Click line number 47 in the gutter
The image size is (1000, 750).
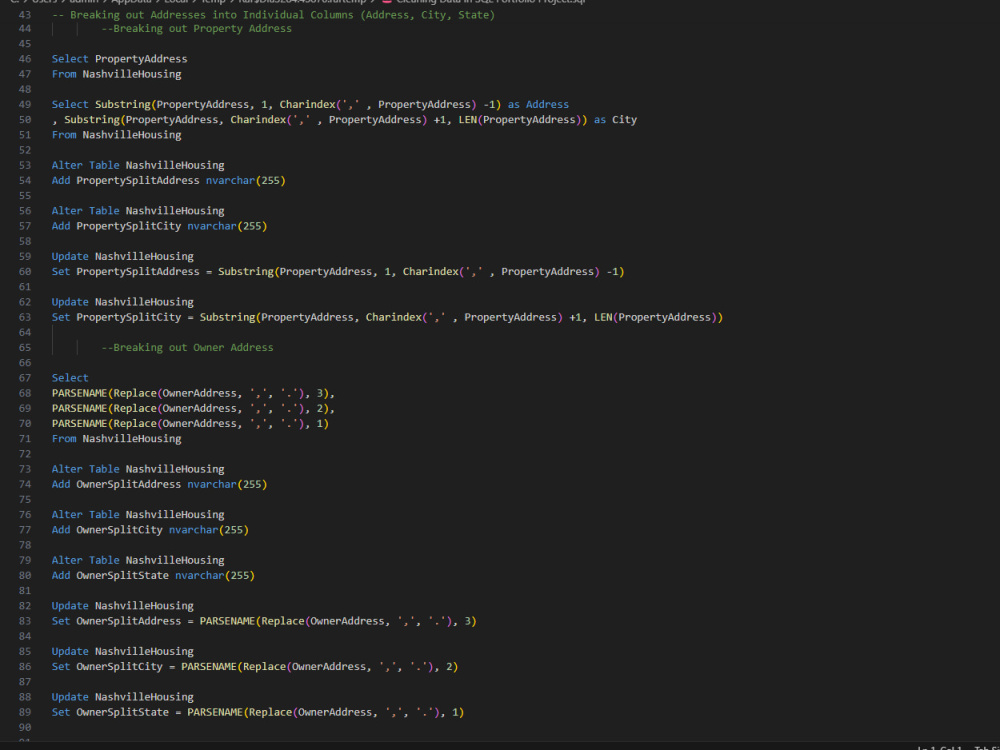[x=25, y=74]
